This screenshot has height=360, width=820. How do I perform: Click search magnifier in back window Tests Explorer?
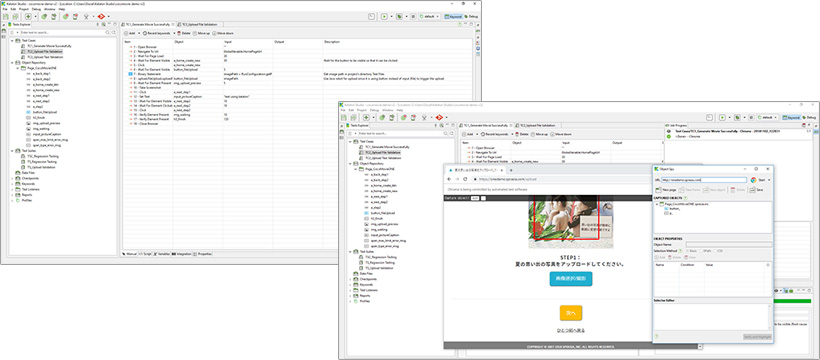click(107, 32)
